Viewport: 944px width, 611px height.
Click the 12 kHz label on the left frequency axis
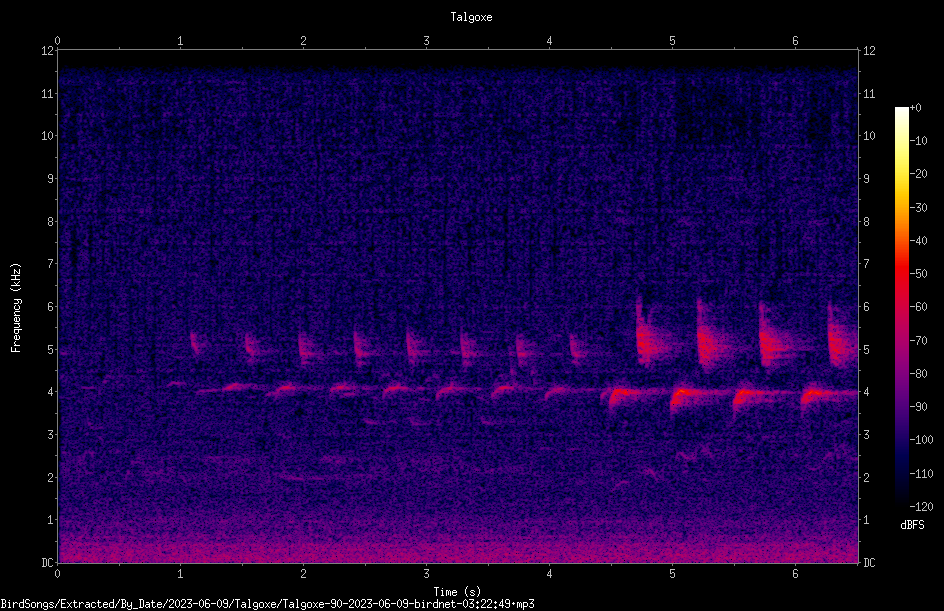(x=48, y=51)
